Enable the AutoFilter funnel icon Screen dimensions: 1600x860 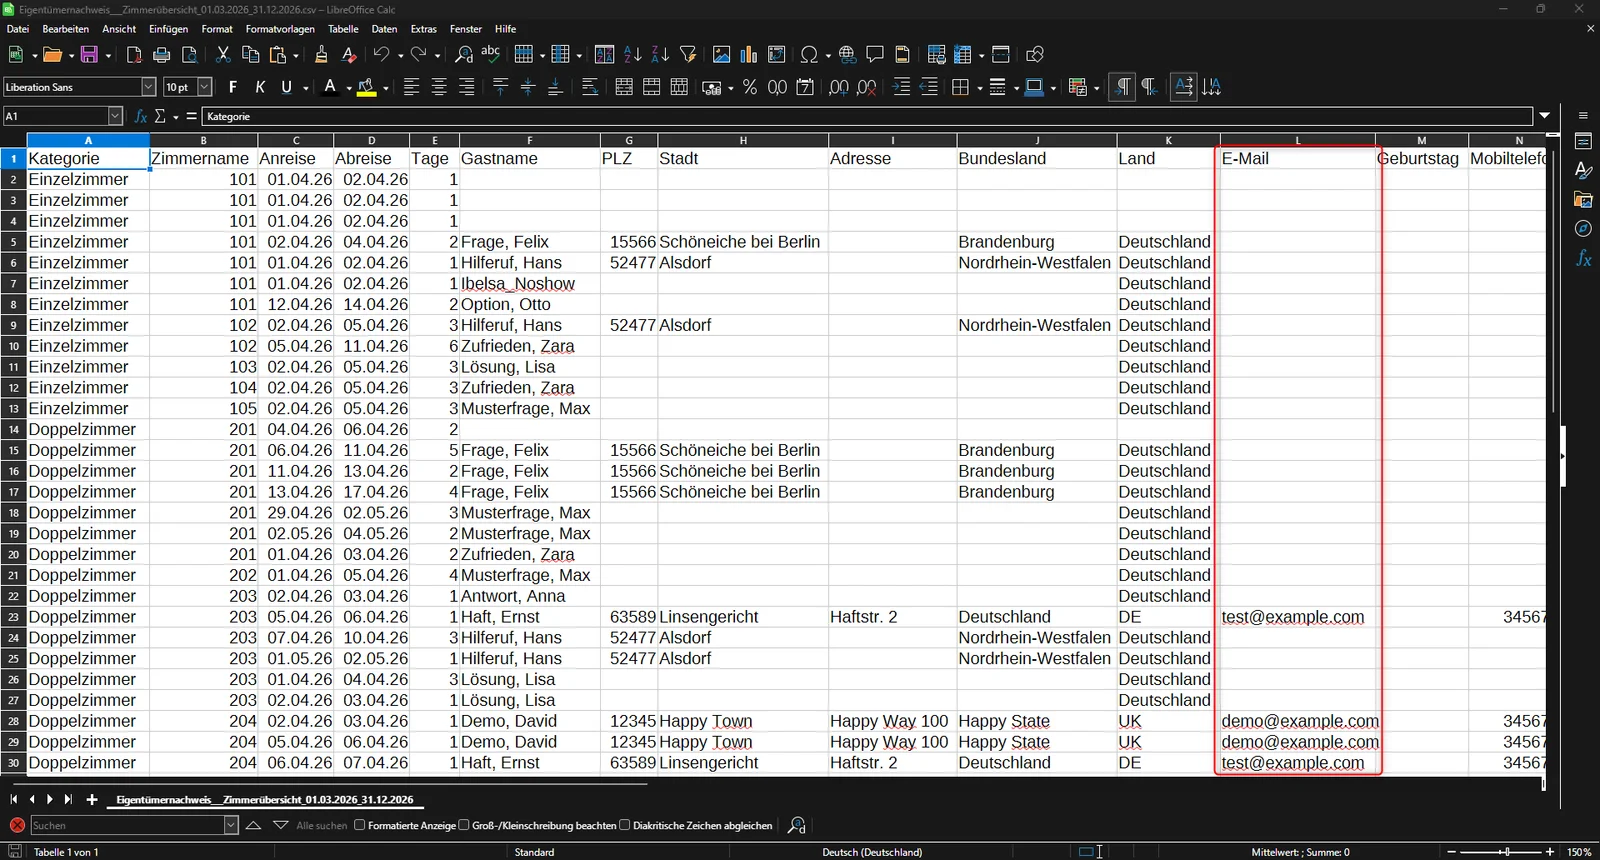coord(688,55)
